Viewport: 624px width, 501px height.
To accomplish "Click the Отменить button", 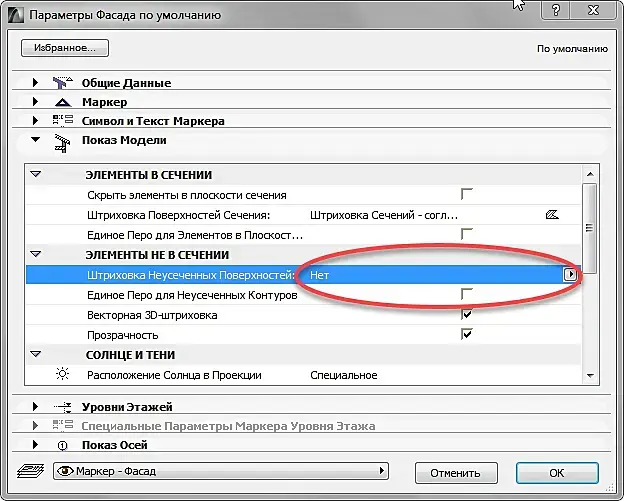I will [456, 473].
